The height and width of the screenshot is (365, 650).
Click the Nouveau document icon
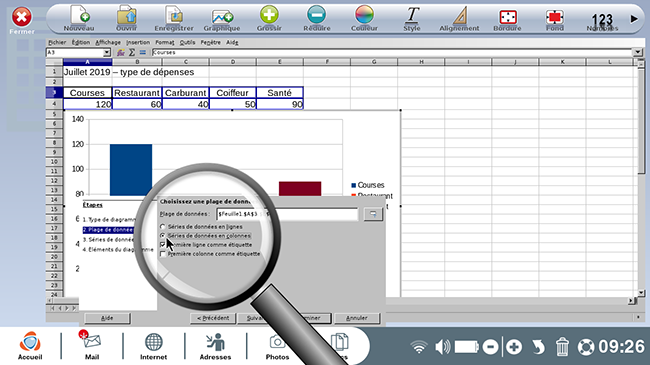click(79, 19)
